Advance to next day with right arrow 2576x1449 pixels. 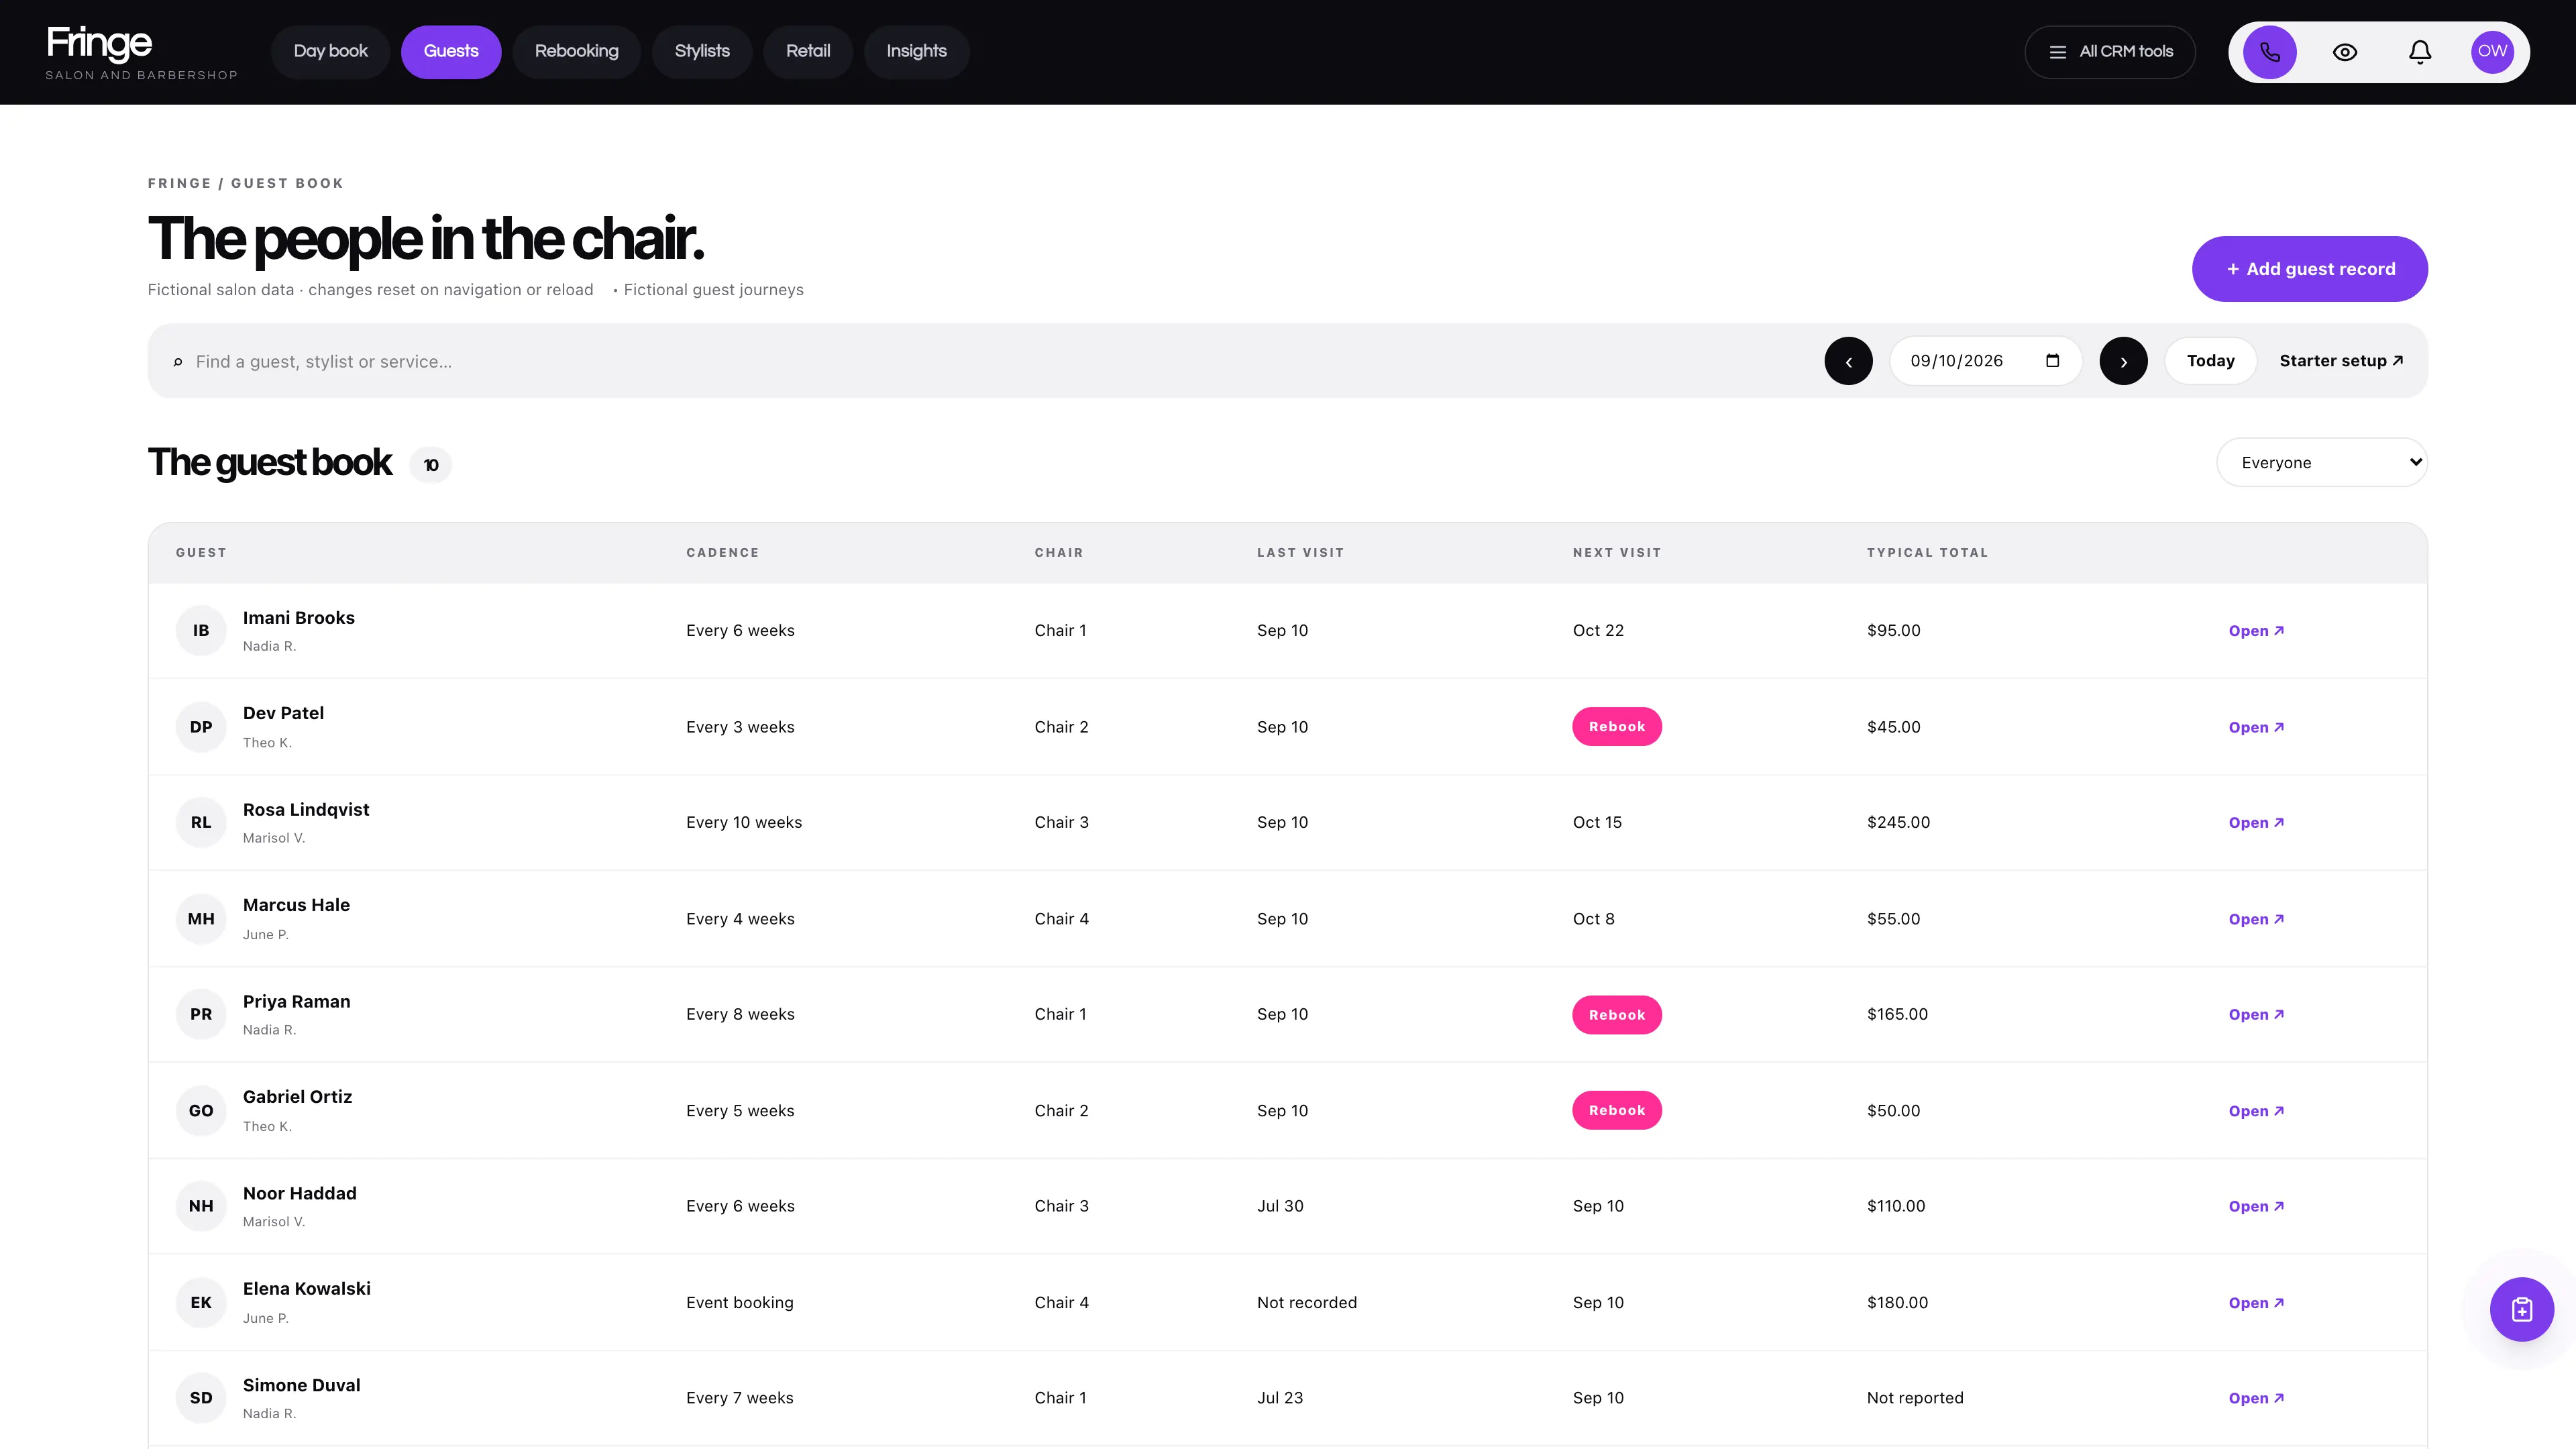point(2123,361)
